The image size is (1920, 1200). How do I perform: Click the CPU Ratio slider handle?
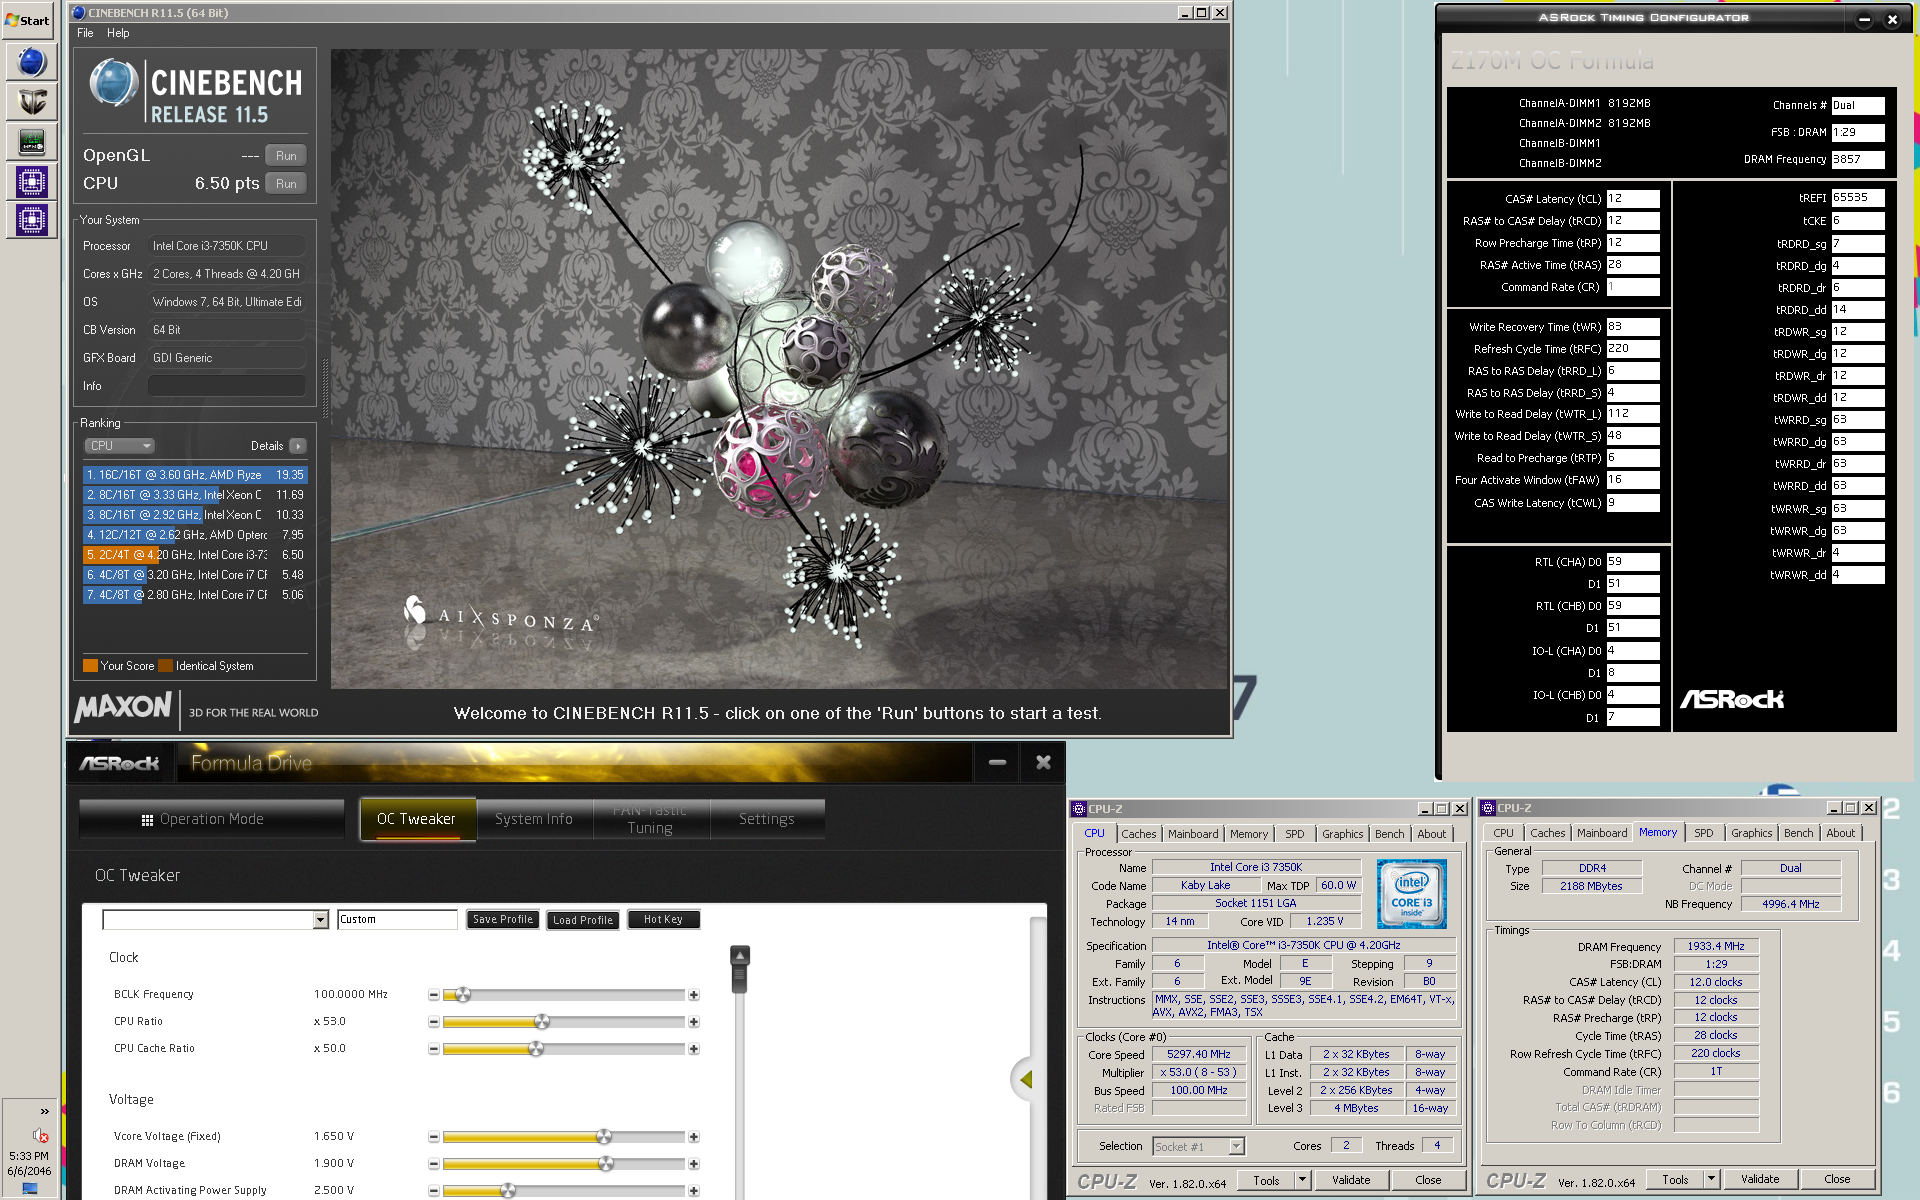tap(542, 1022)
